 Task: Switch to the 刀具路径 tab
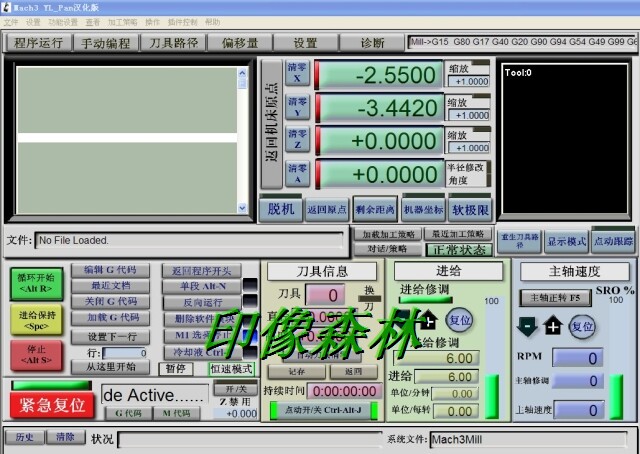173,42
